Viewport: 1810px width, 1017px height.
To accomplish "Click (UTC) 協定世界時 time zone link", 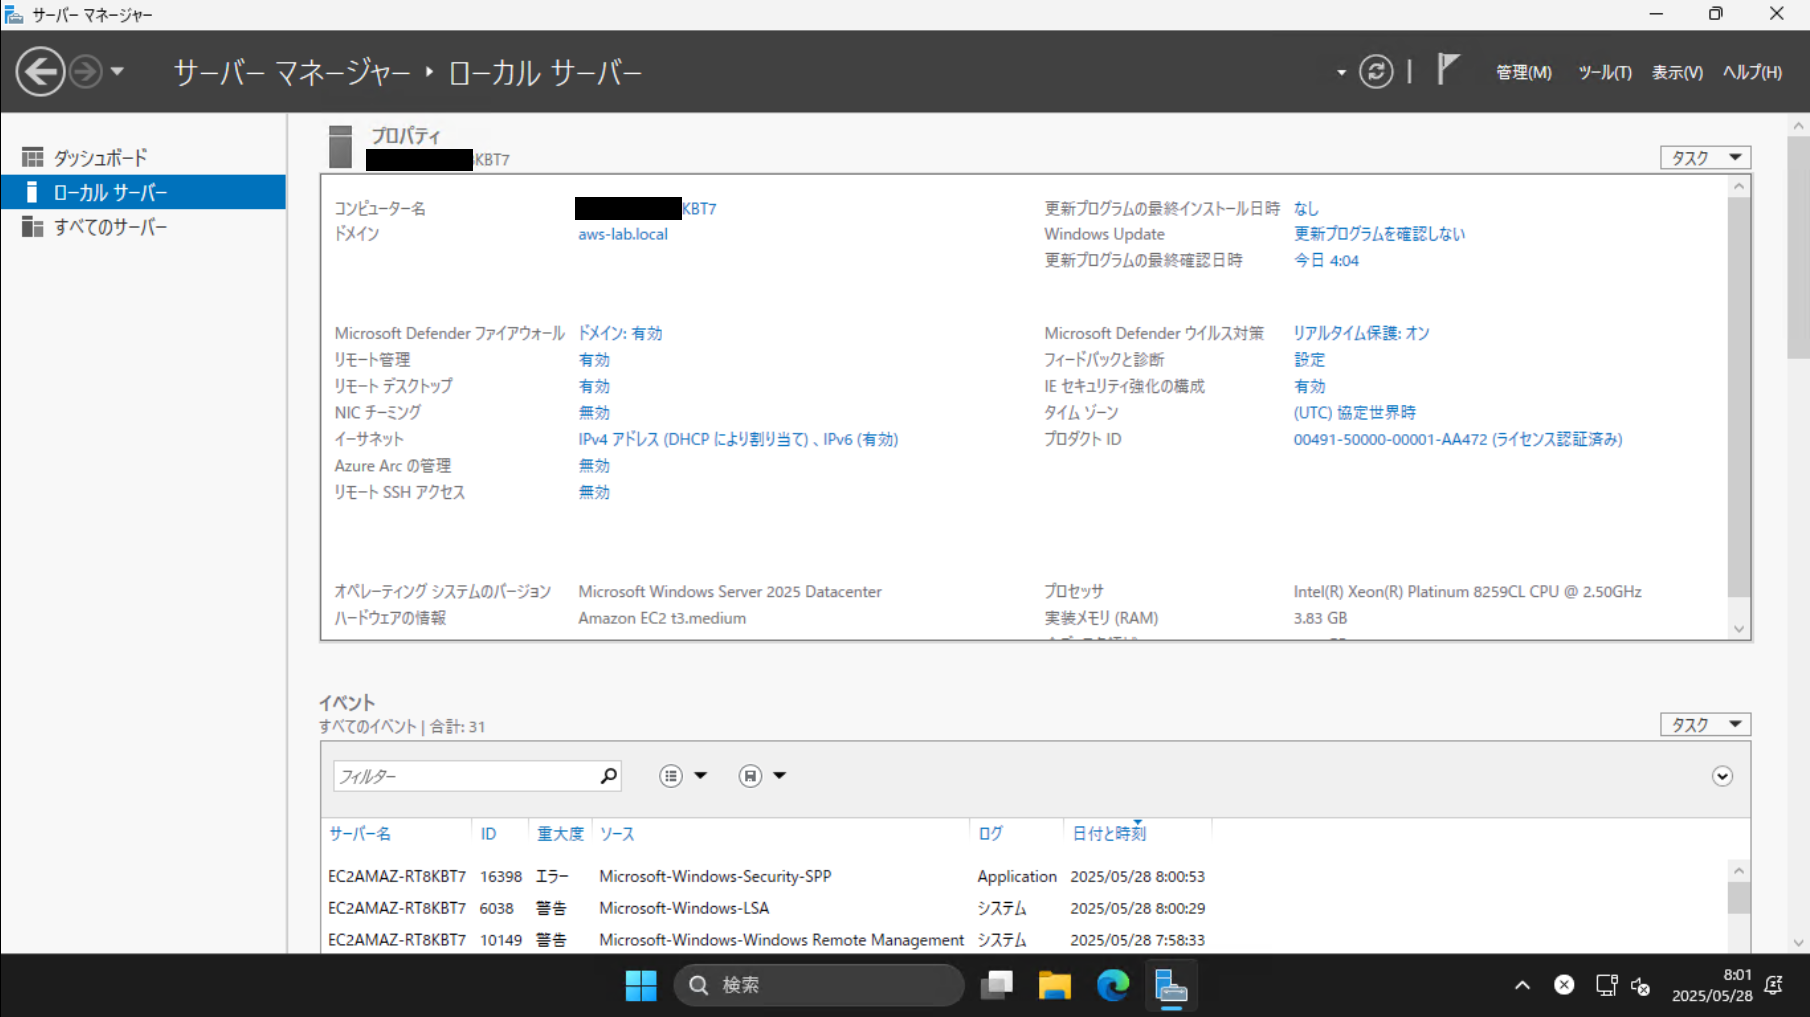I will point(1354,412).
